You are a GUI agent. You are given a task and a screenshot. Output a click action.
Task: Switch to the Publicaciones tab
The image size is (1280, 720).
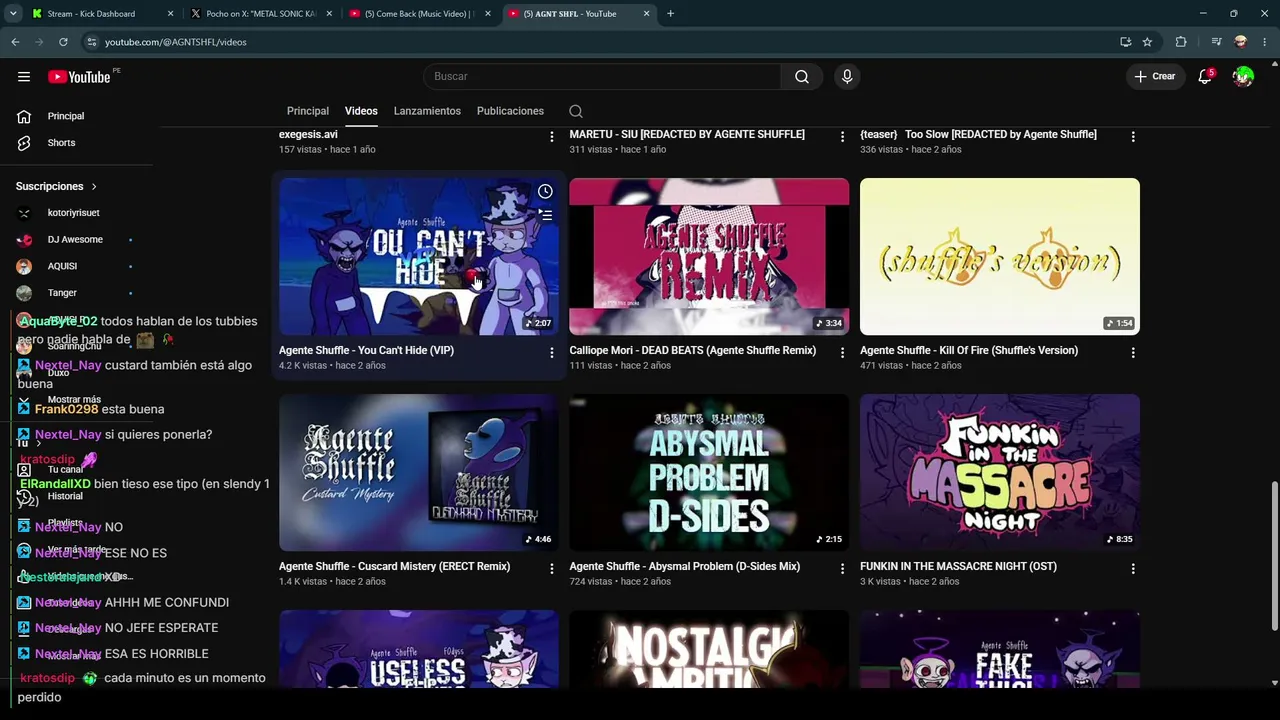point(510,111)
